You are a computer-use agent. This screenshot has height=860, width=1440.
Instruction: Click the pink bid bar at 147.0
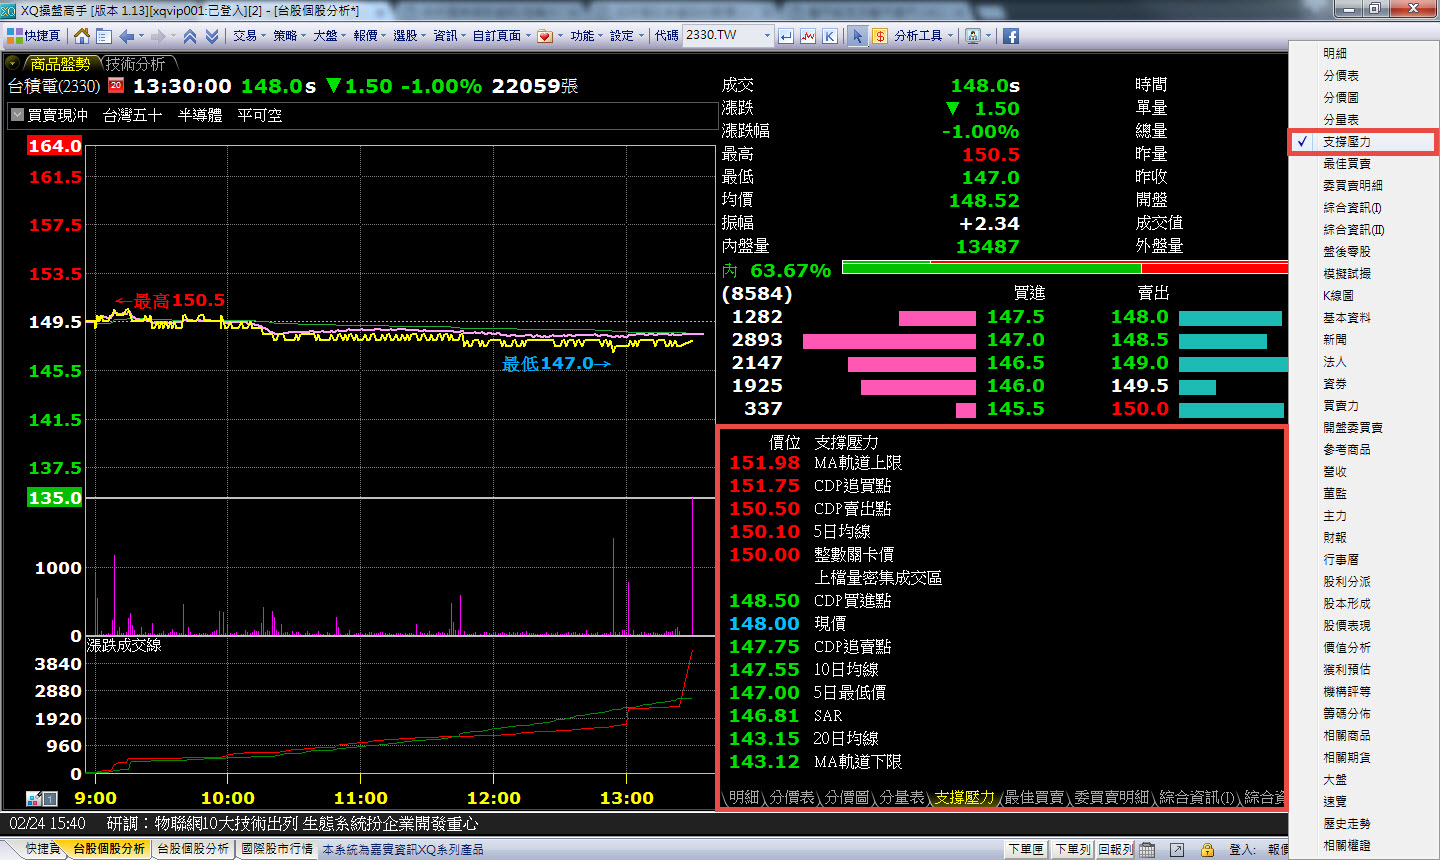point(889,341)
